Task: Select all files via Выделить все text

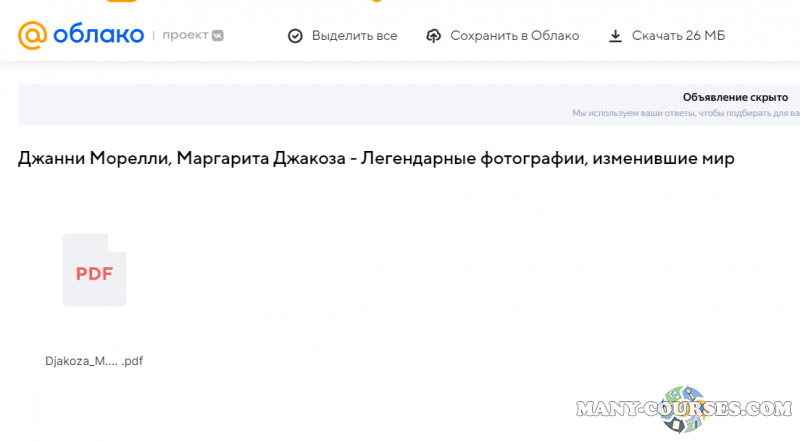Action: [354, 36]
